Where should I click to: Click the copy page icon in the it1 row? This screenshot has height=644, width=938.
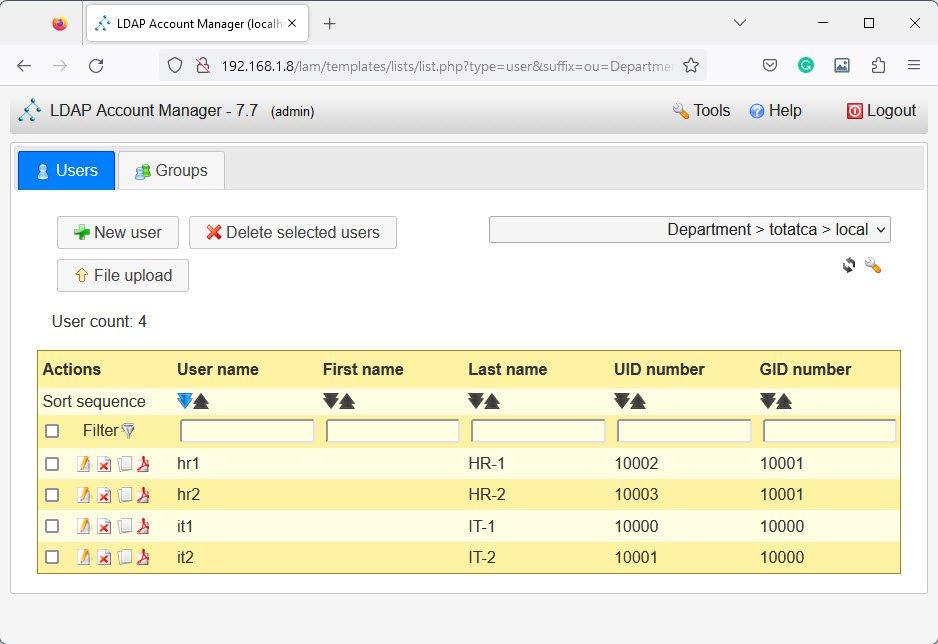click(124, 526)
